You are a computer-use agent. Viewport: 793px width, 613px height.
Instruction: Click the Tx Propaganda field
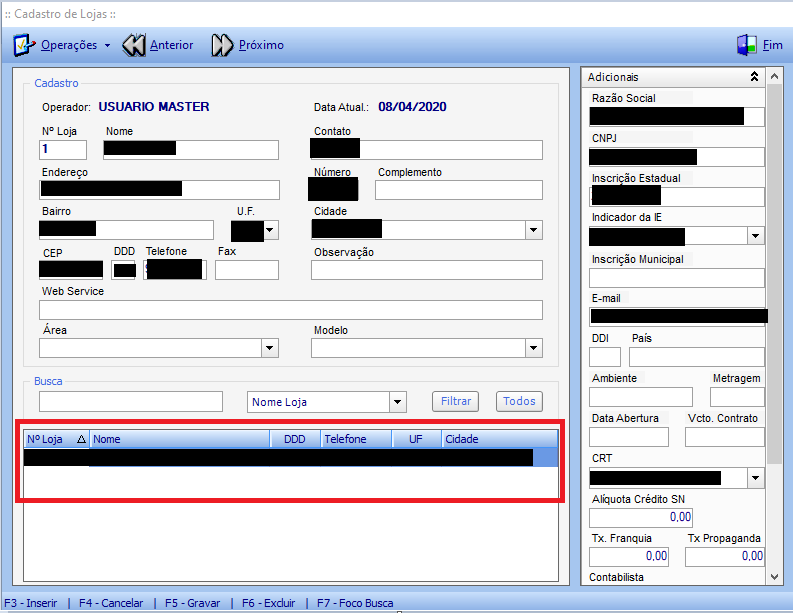click(x=725, y=556)
